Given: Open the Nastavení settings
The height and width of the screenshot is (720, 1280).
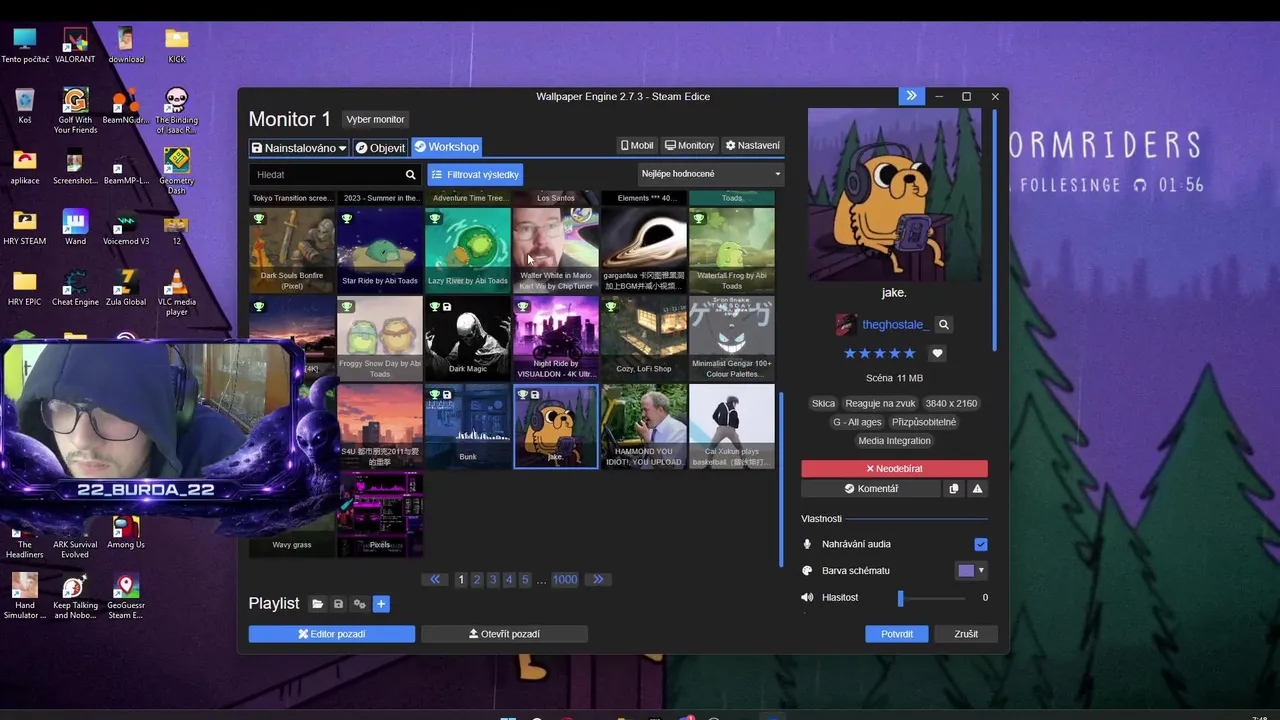Looking at the screenshot, I should 752,146.
